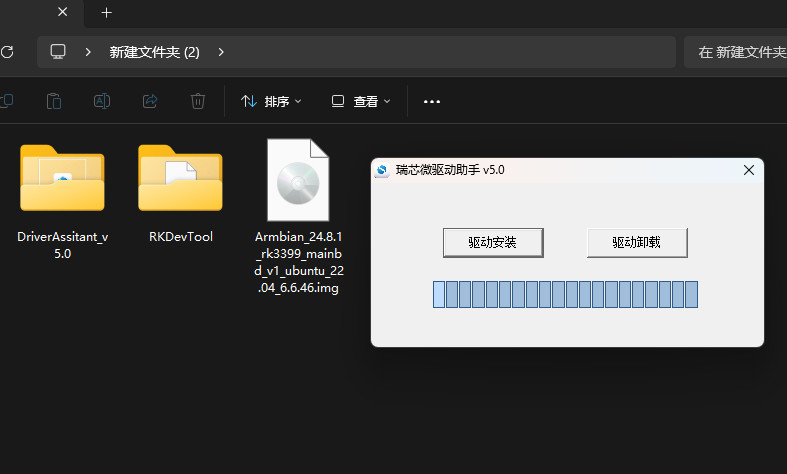Viewport: 787px width, 474px height.
Task: Open the 排序 sort dropdown
Action: click(x=271, y=101)
